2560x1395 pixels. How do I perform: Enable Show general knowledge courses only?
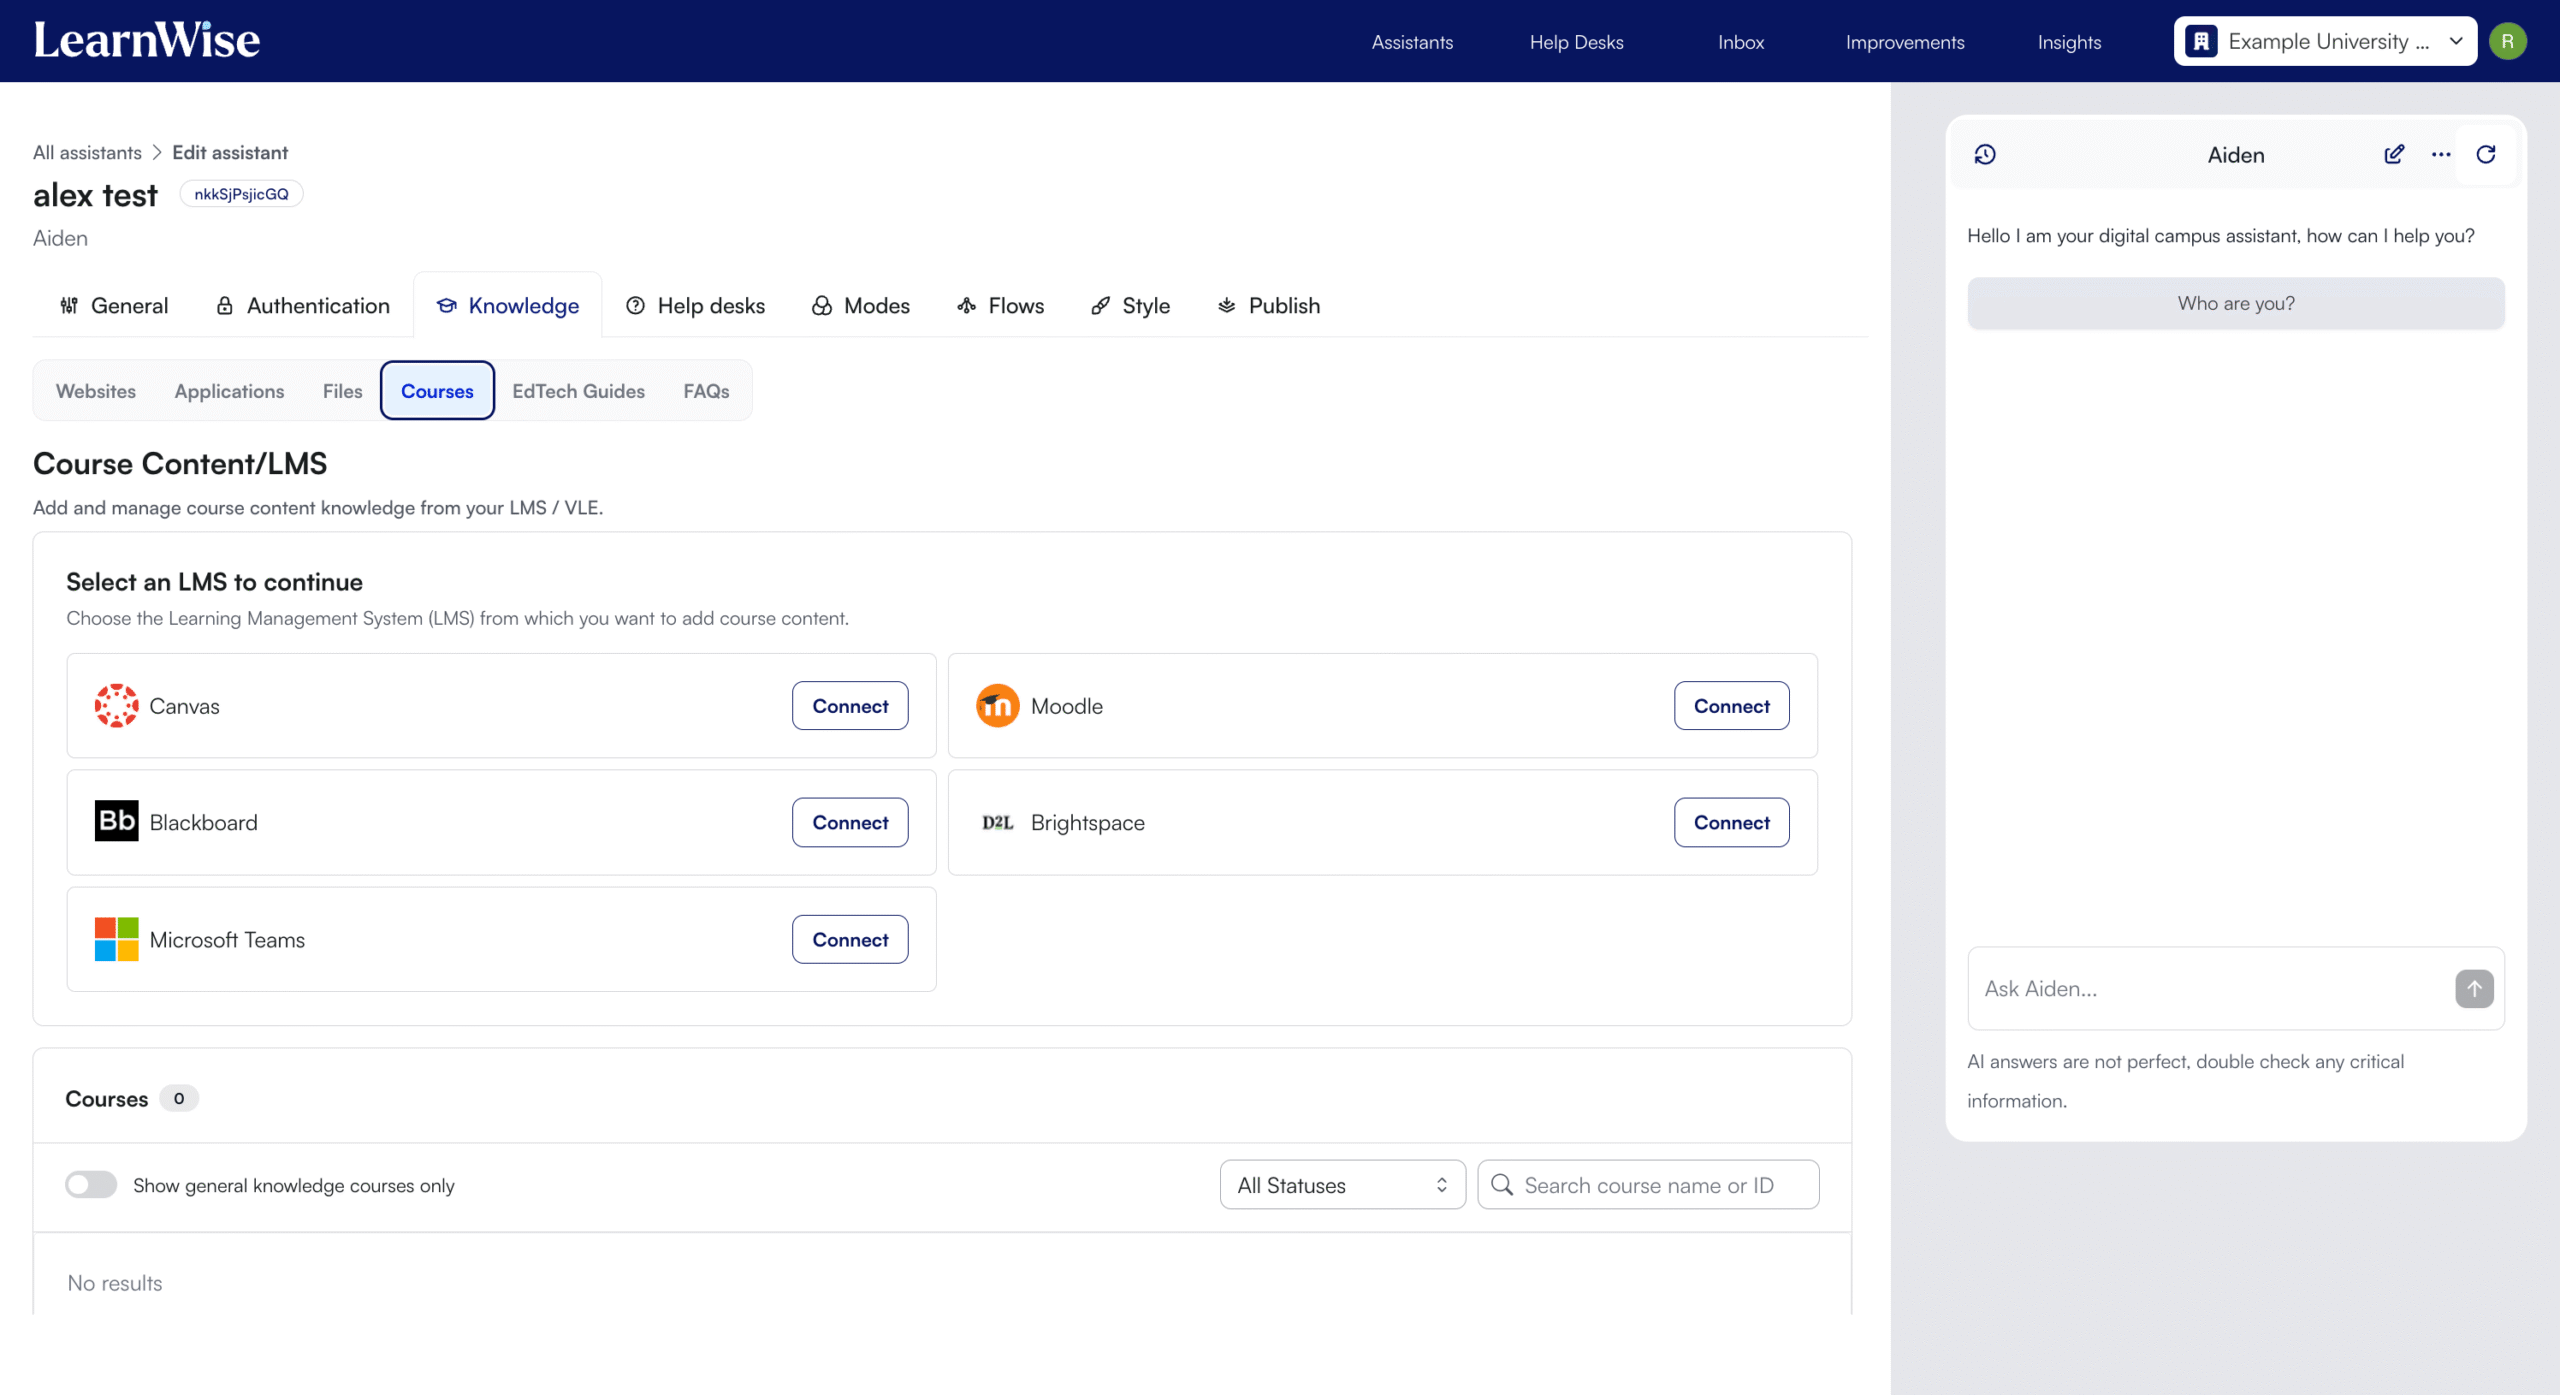pyautogui.click(x=90, y=1184)
